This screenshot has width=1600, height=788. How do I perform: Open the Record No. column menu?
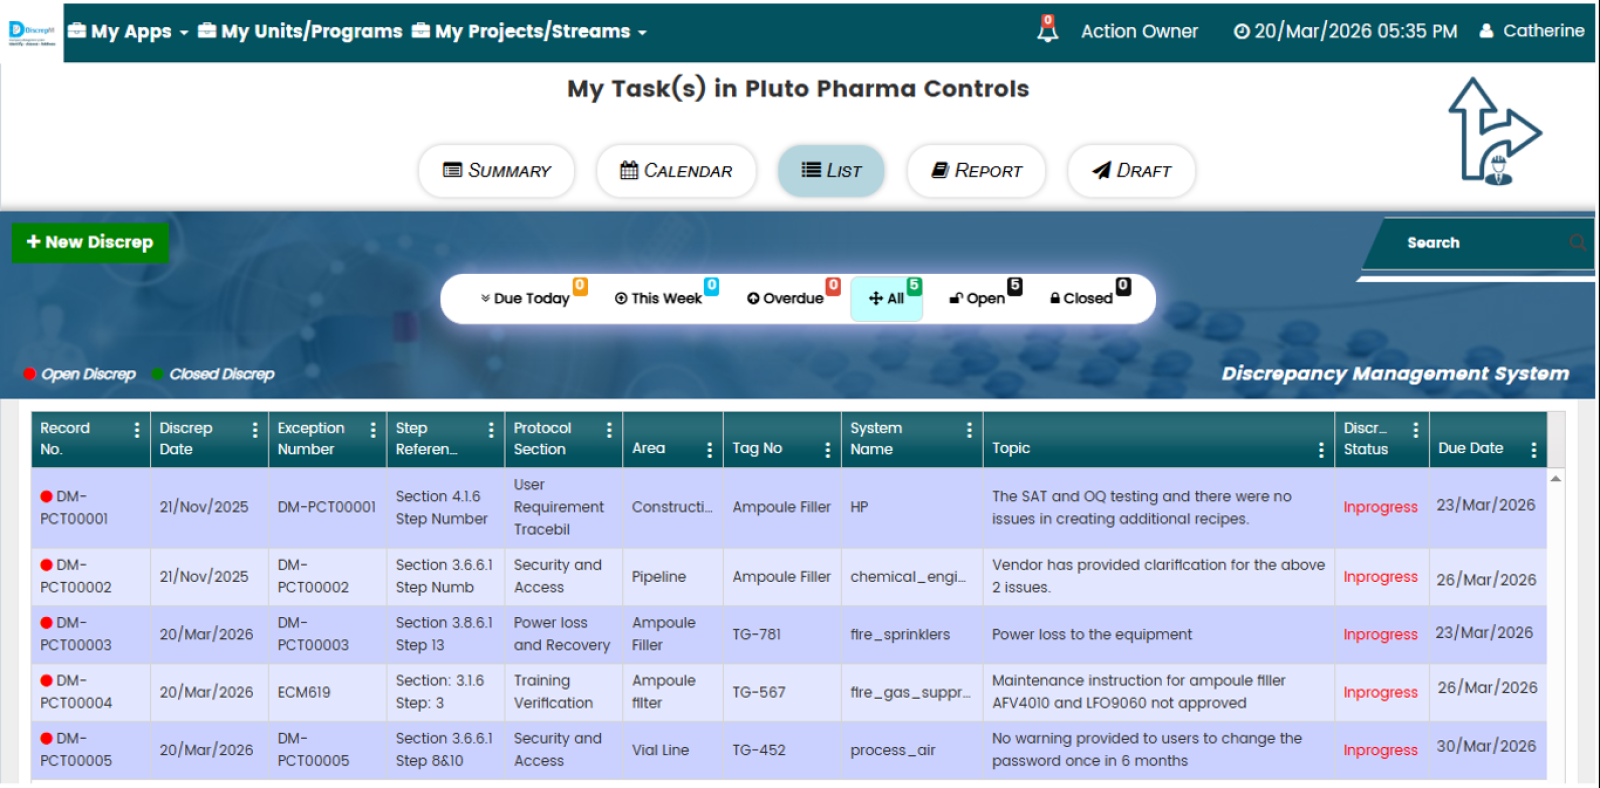(137, 429)
